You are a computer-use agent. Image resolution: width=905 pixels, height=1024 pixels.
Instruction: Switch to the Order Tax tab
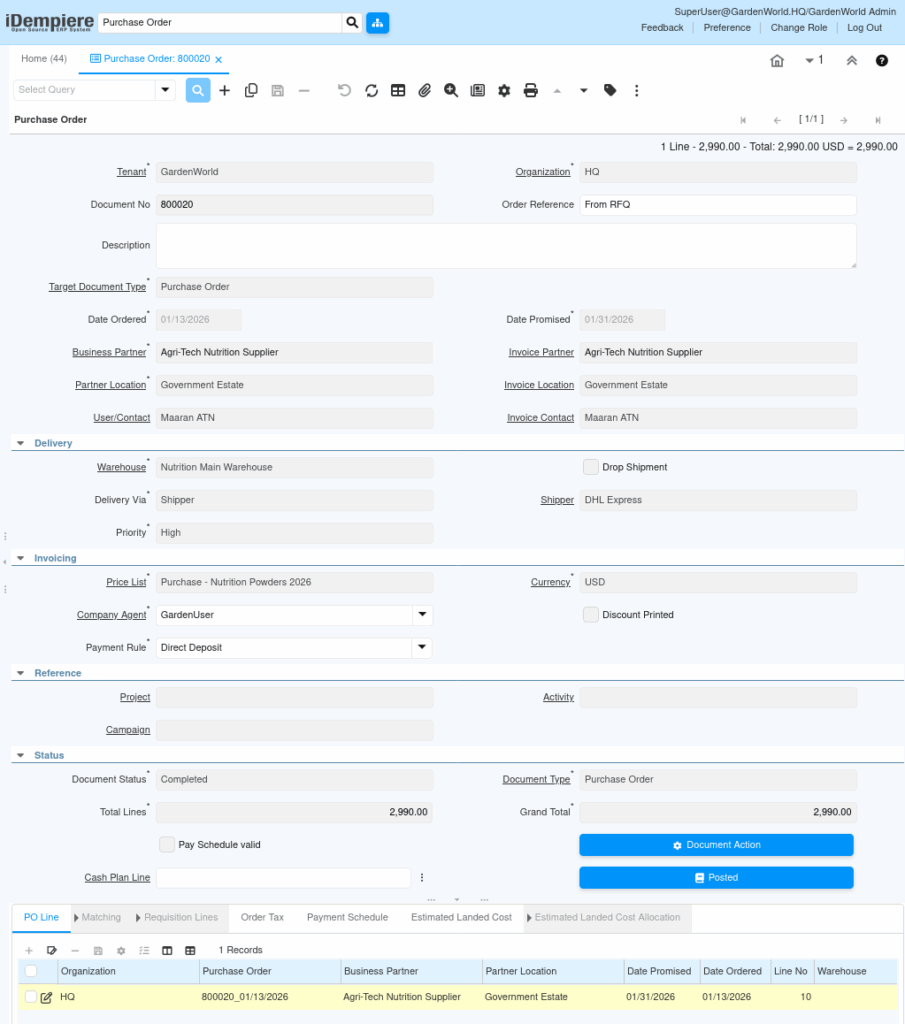262,917
